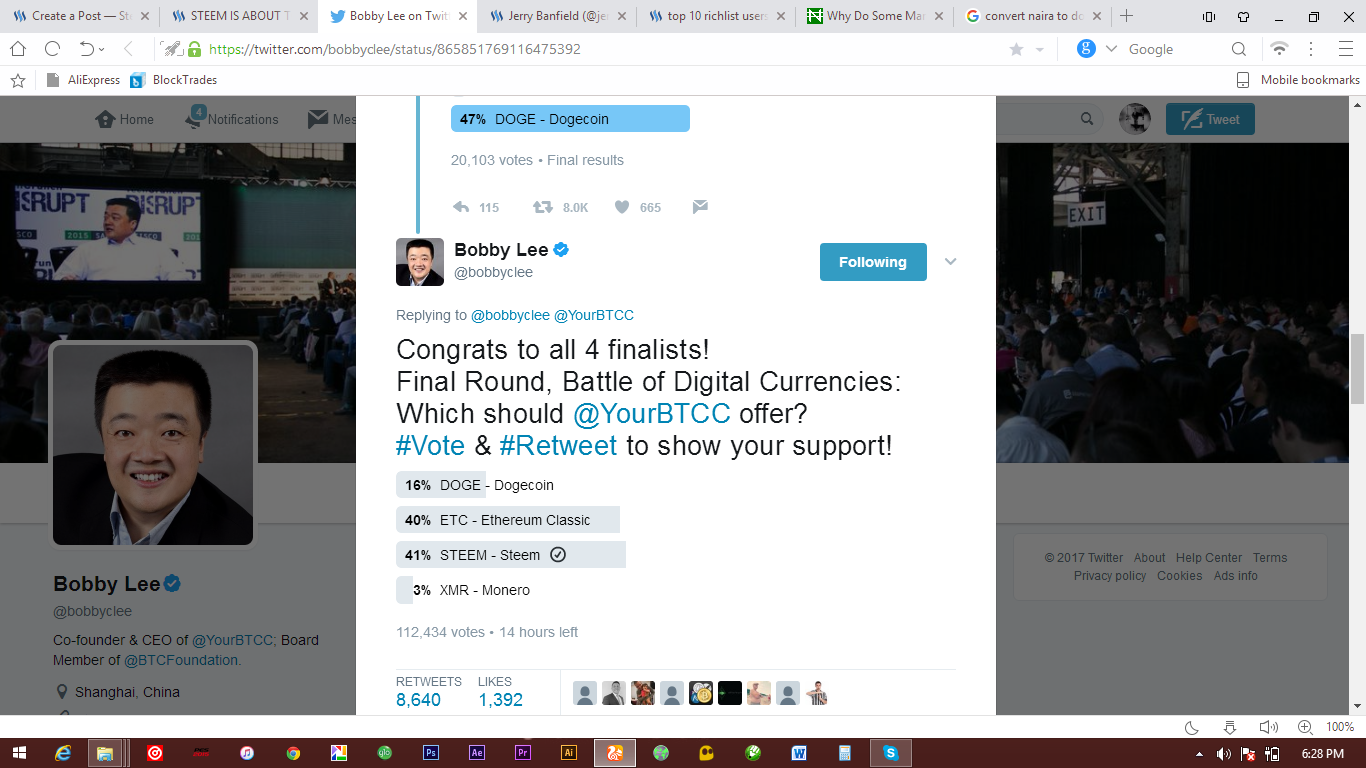Click the retweet icon showing 8.0K

point(542,207)
